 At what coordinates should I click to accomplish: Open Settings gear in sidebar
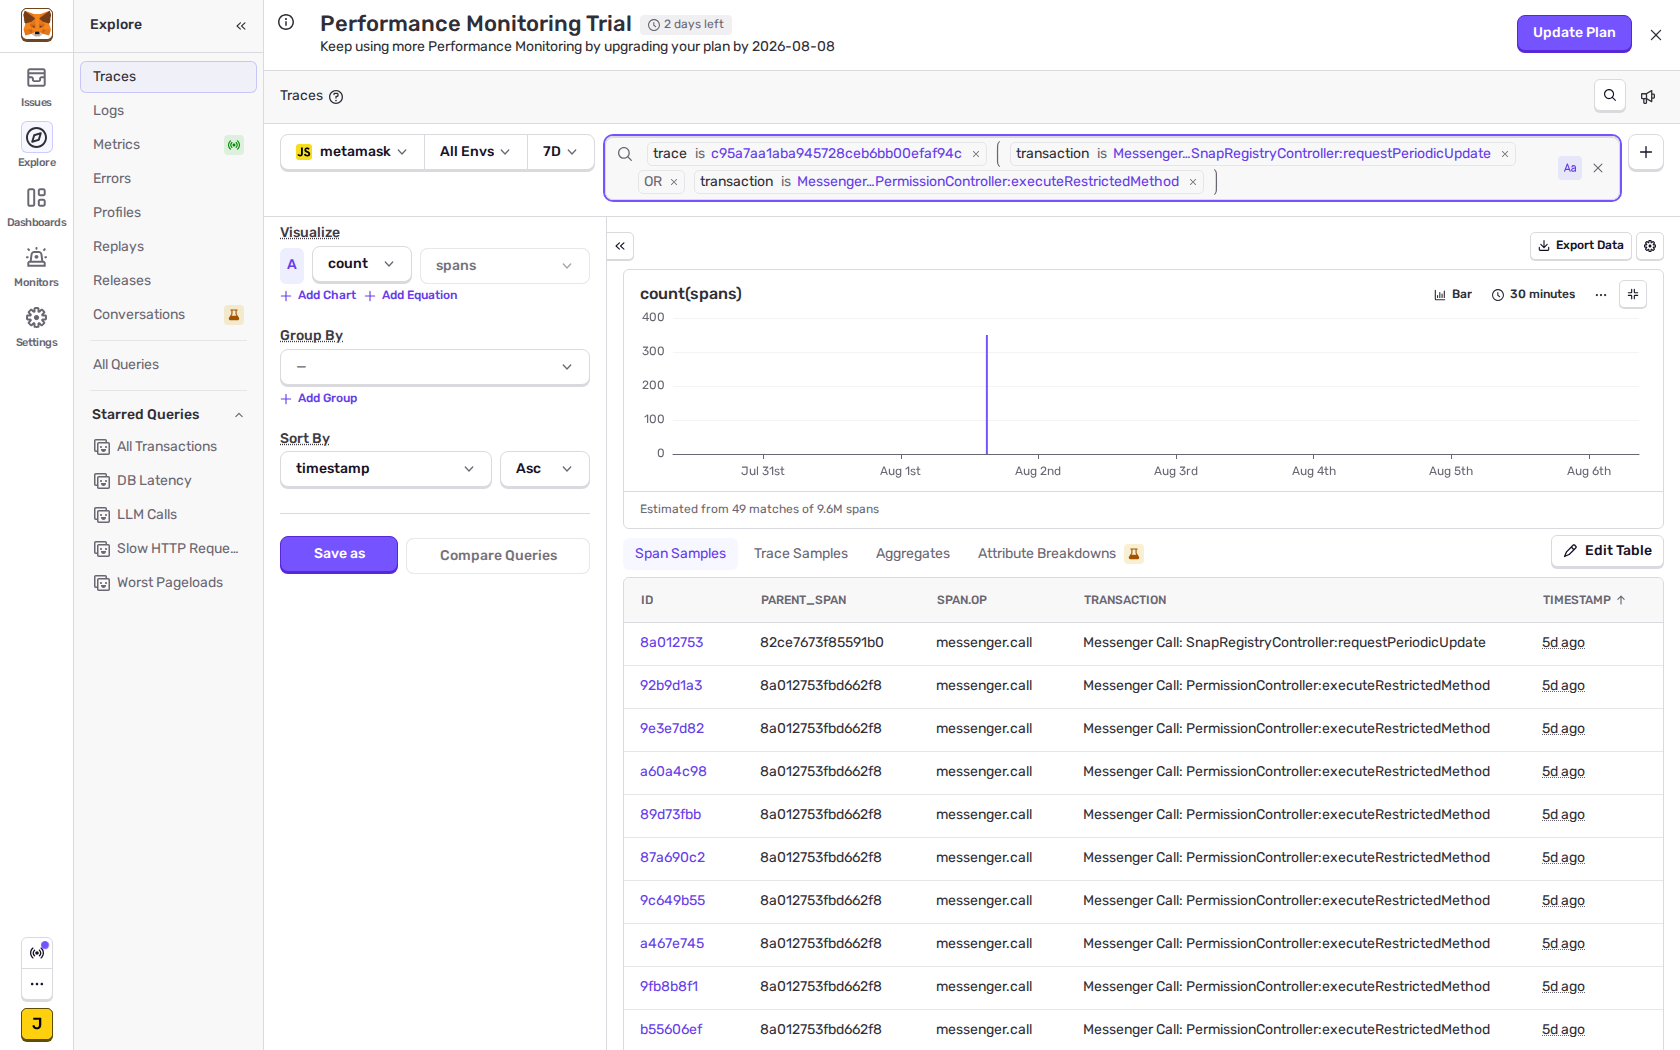click(x=36, y=326)
